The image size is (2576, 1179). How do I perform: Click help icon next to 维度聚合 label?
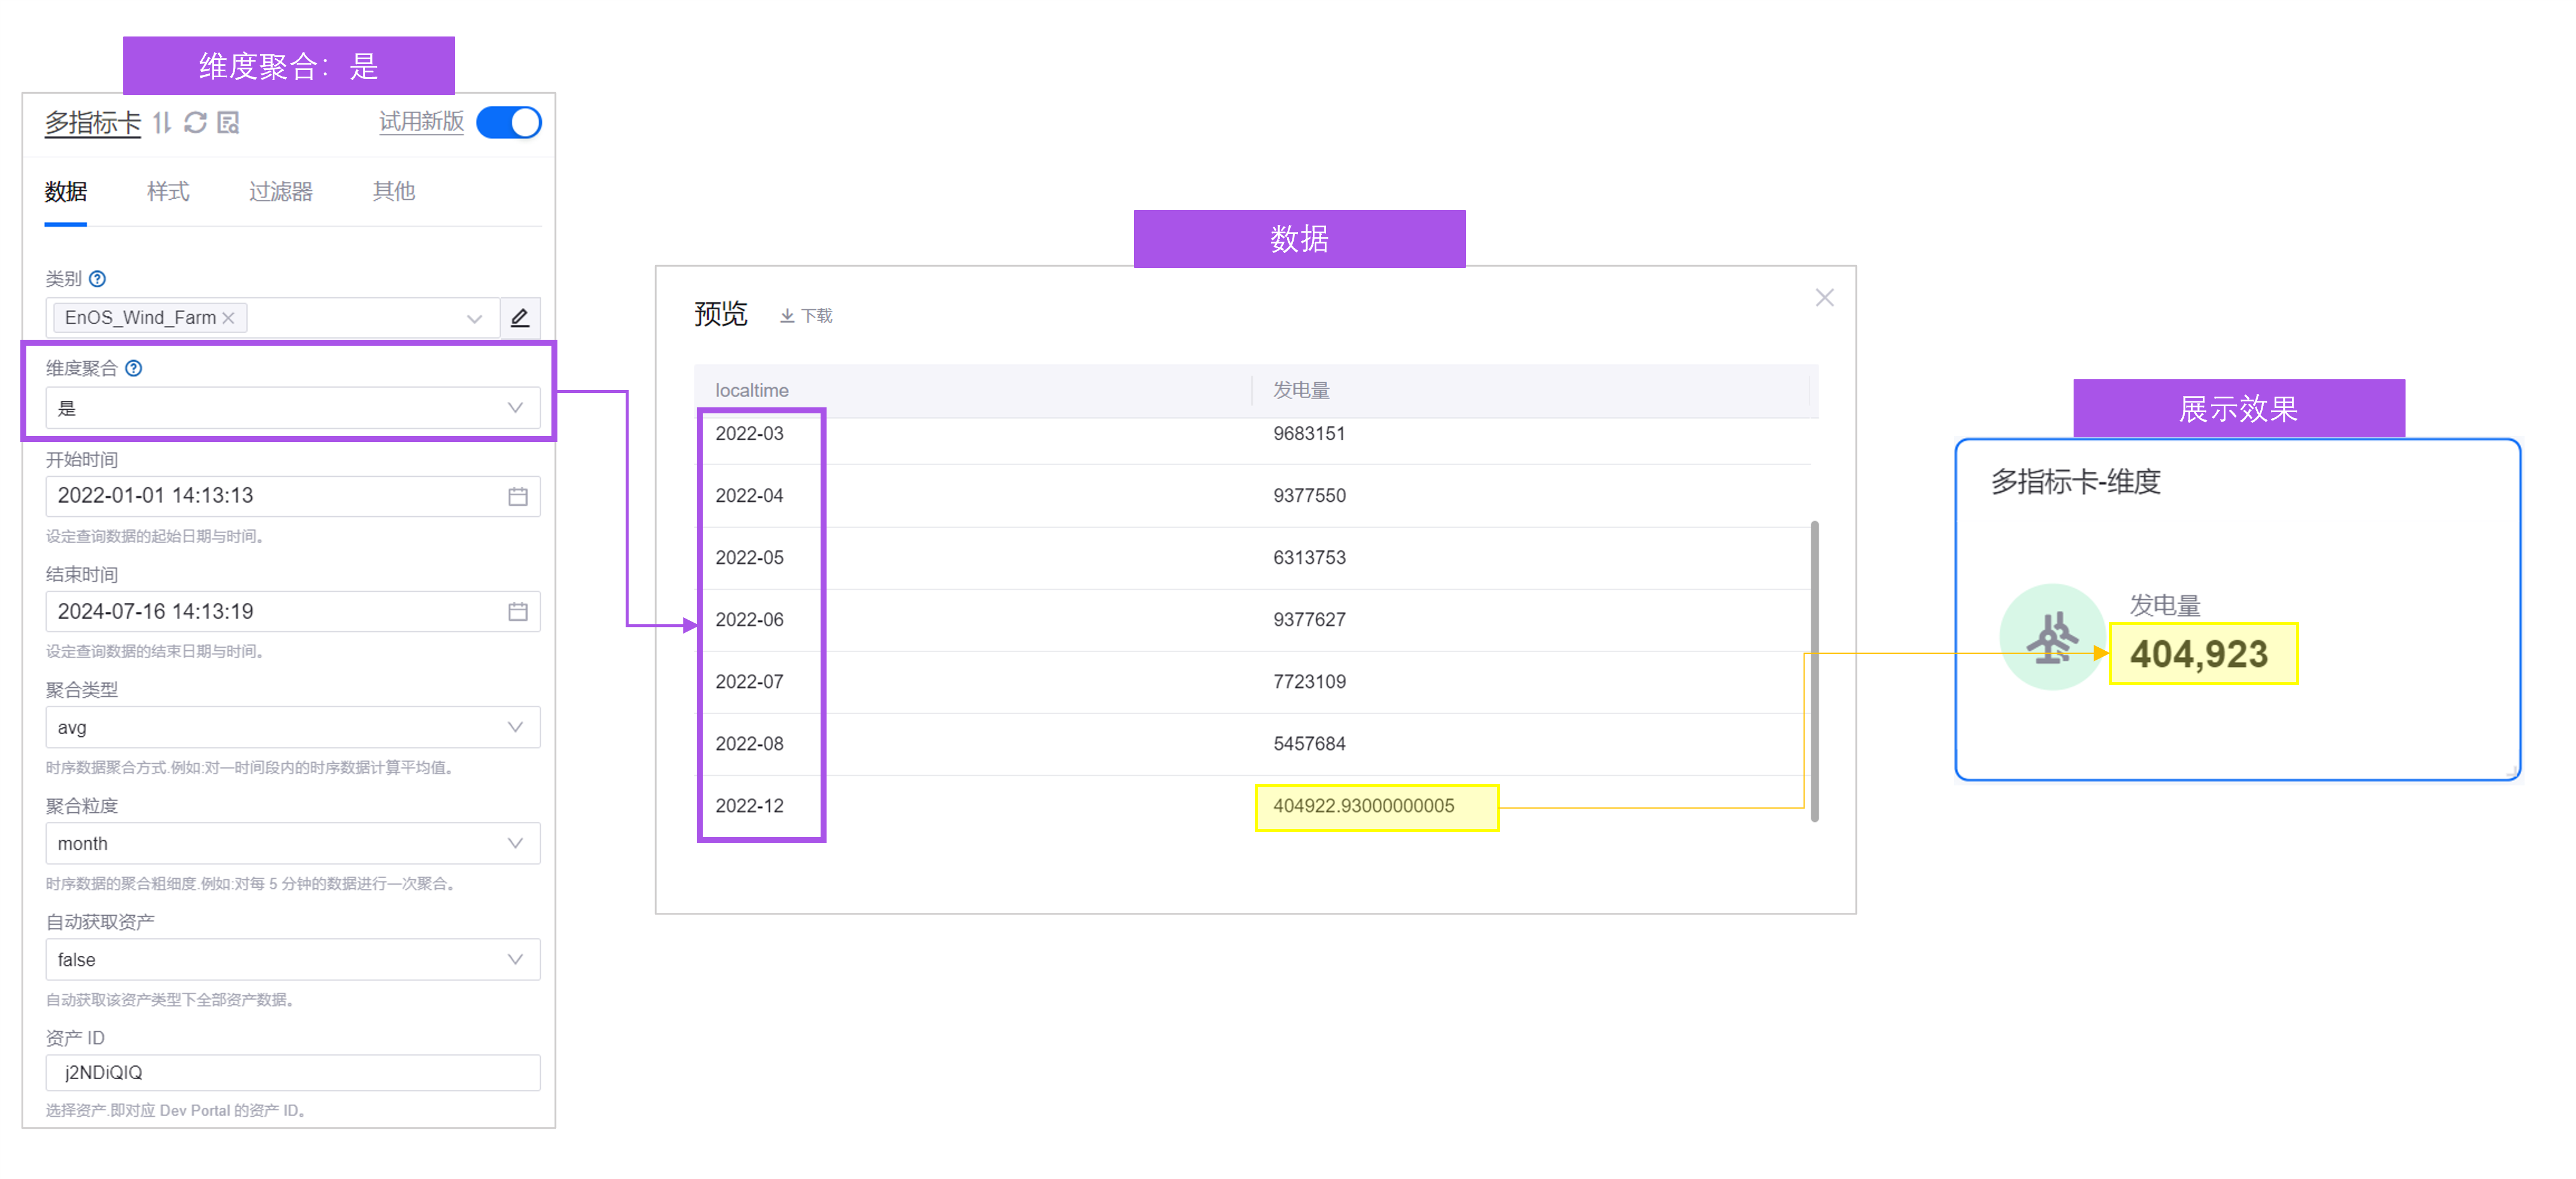click(133, 368)
